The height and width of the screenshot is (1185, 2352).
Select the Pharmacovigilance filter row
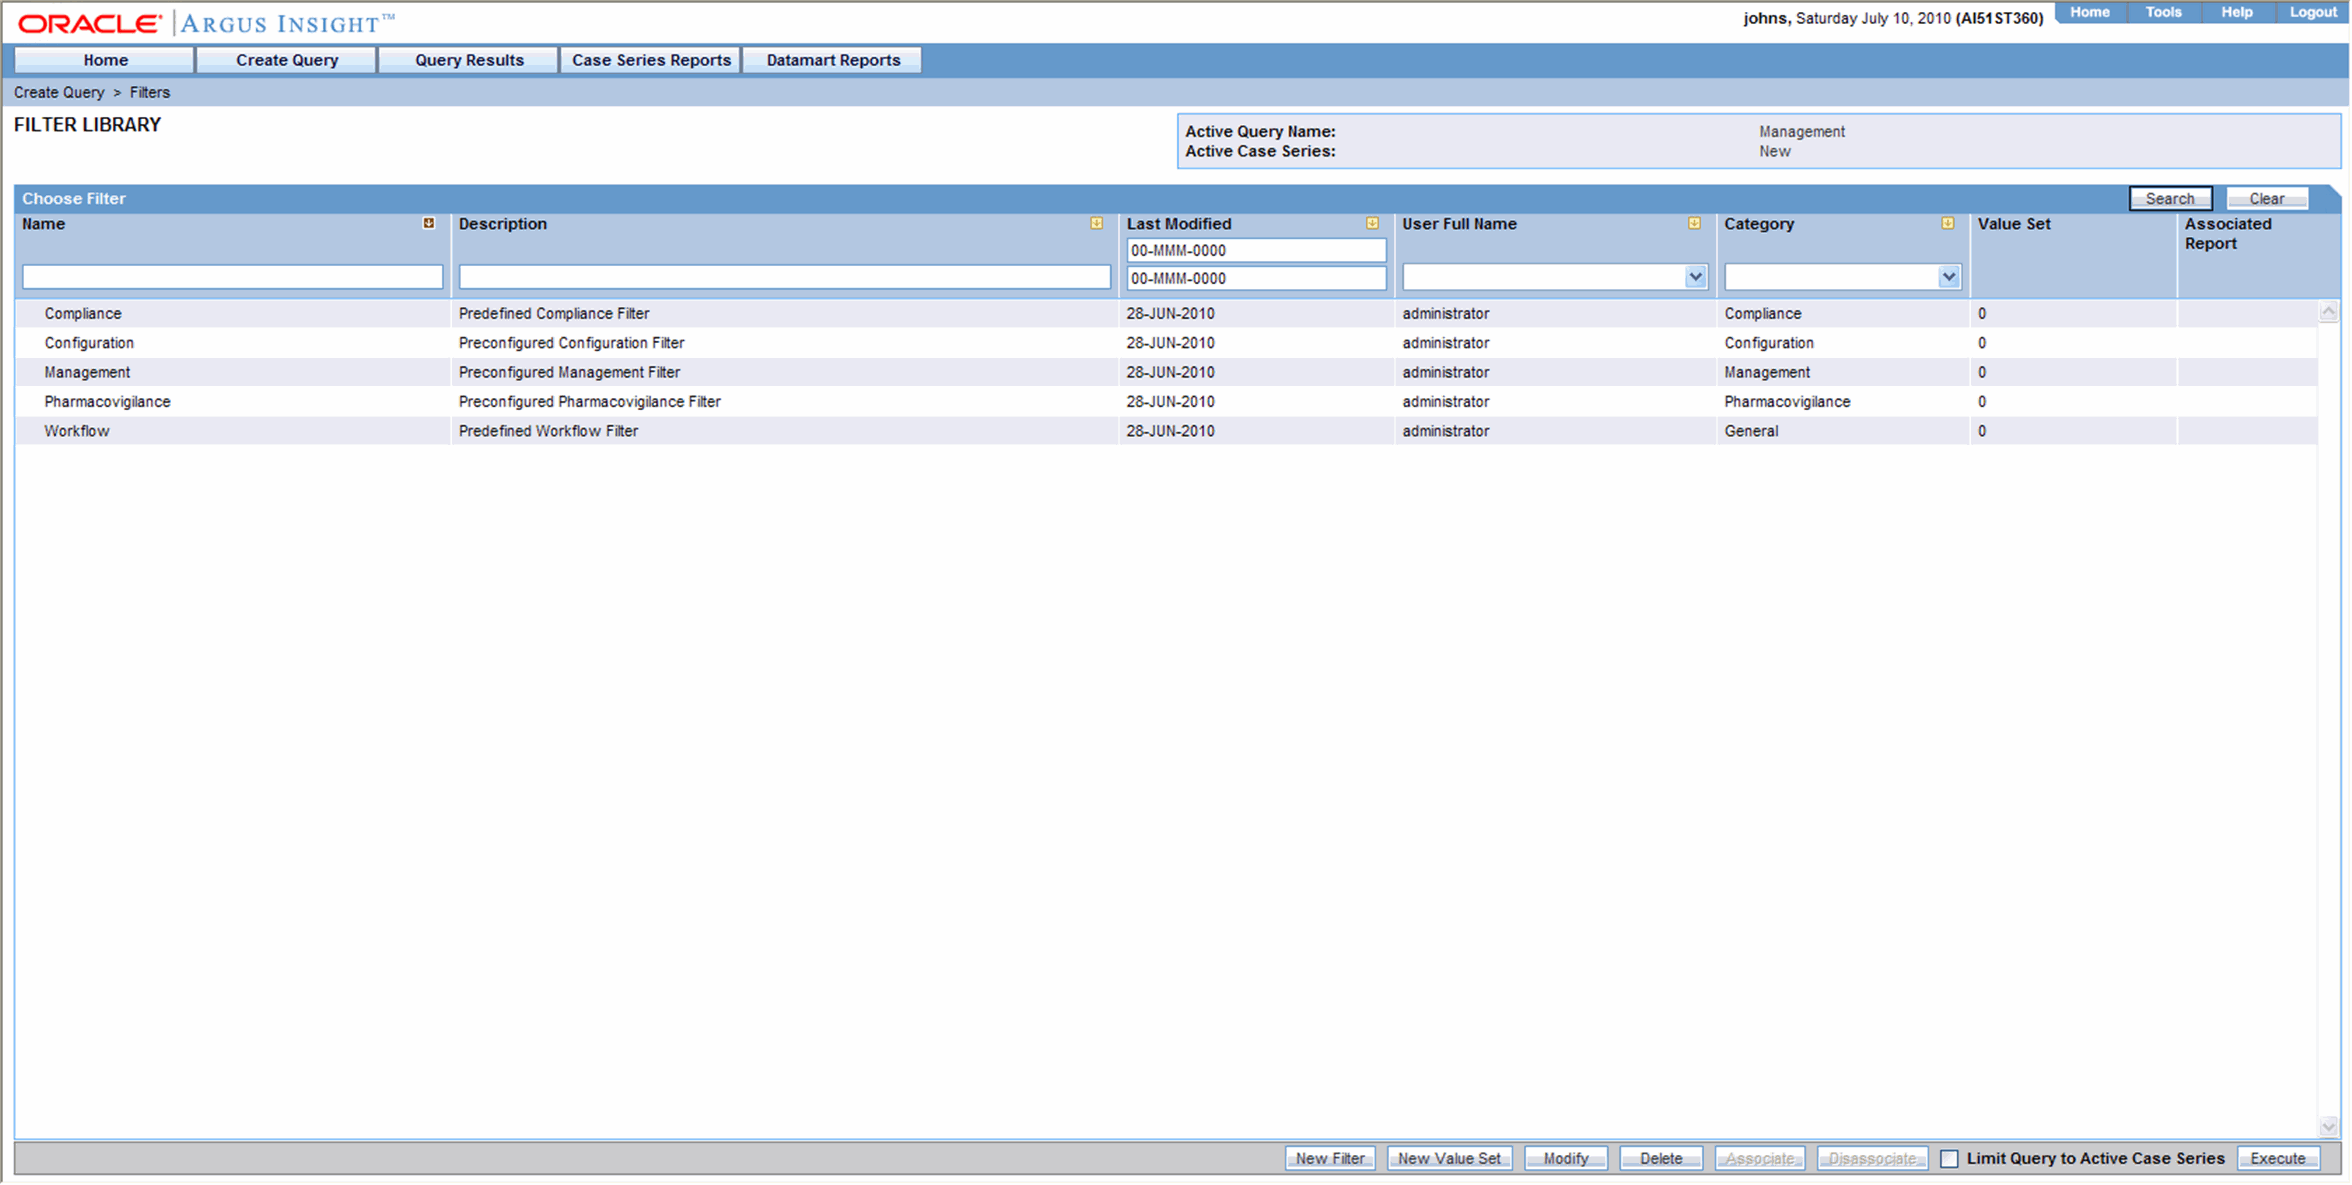[x=108, y=402]
